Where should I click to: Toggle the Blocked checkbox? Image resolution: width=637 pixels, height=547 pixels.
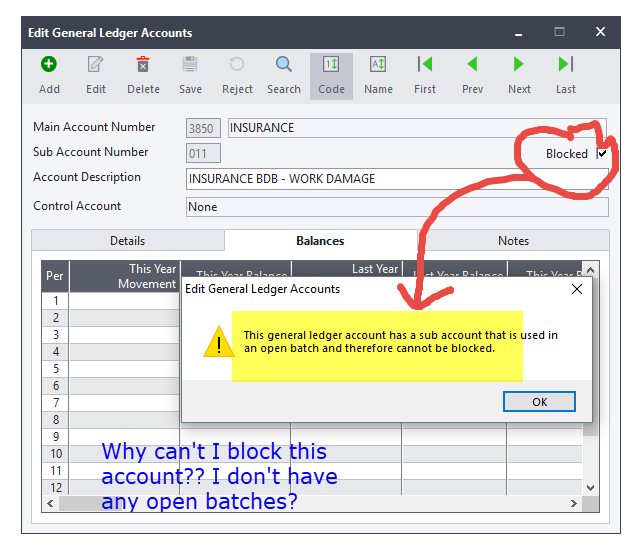[602, 154]
